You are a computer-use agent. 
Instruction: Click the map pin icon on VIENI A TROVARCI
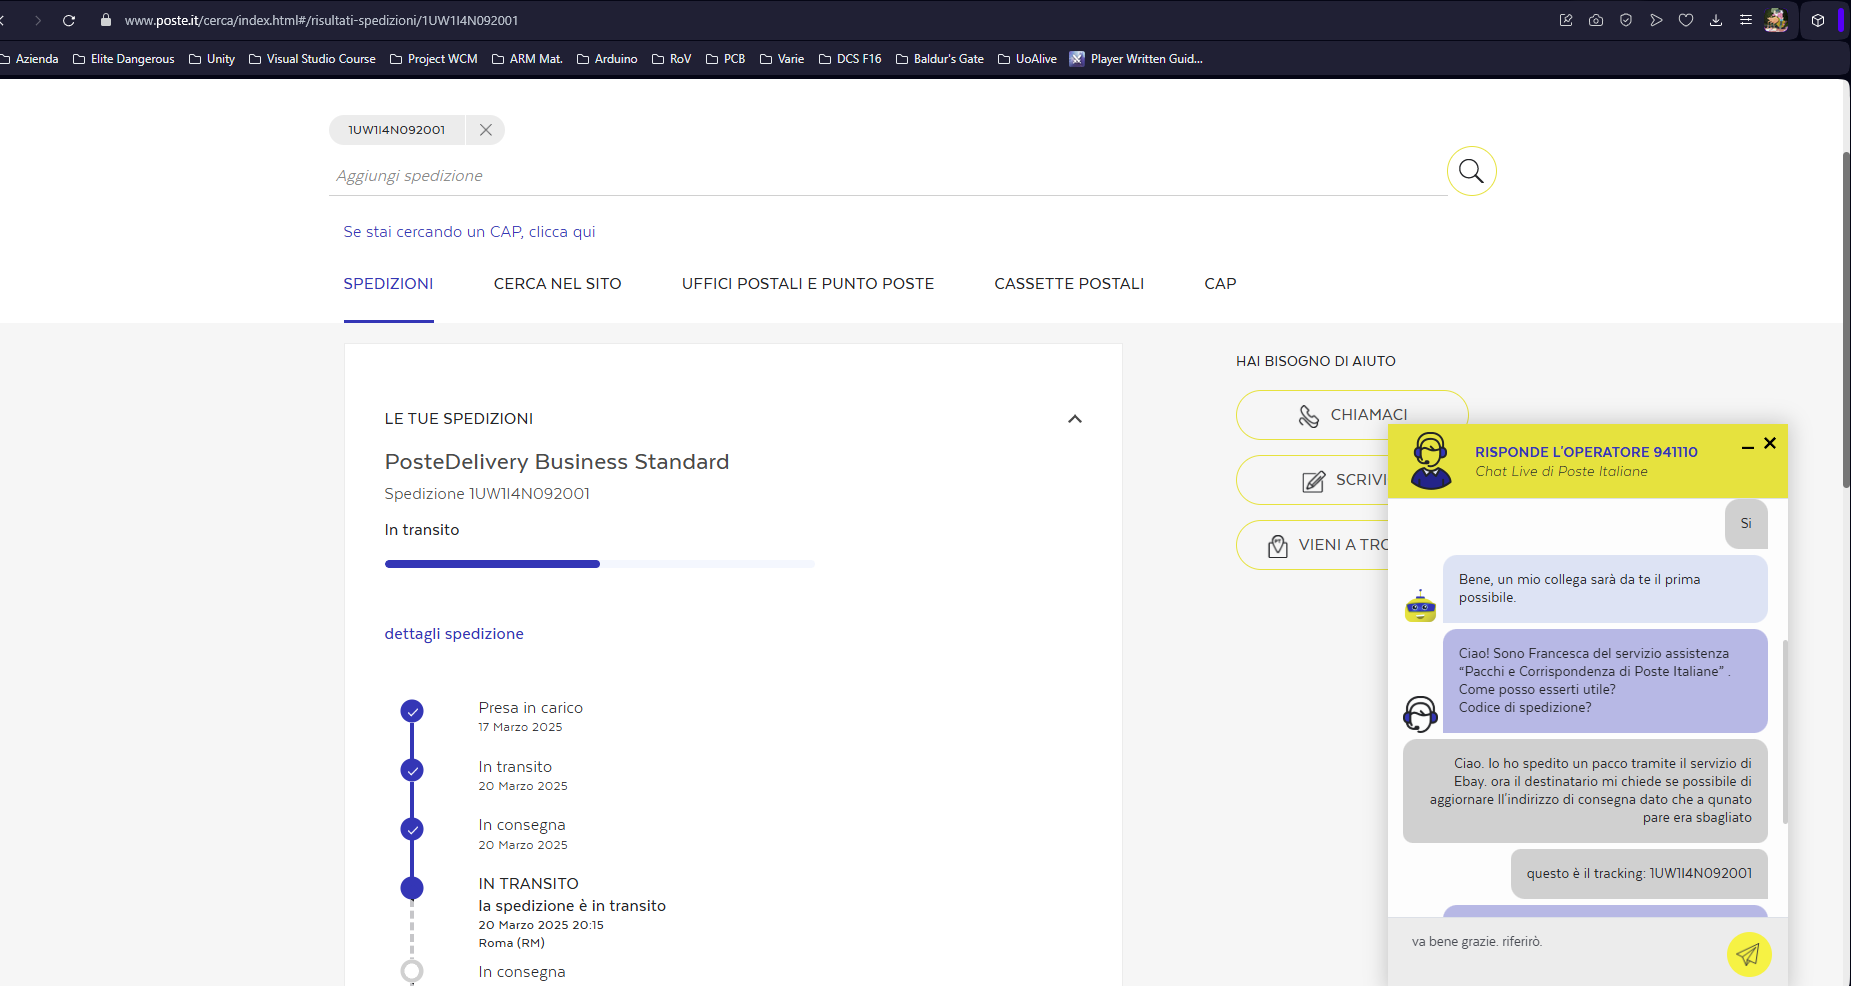(x=1277, y=546)
